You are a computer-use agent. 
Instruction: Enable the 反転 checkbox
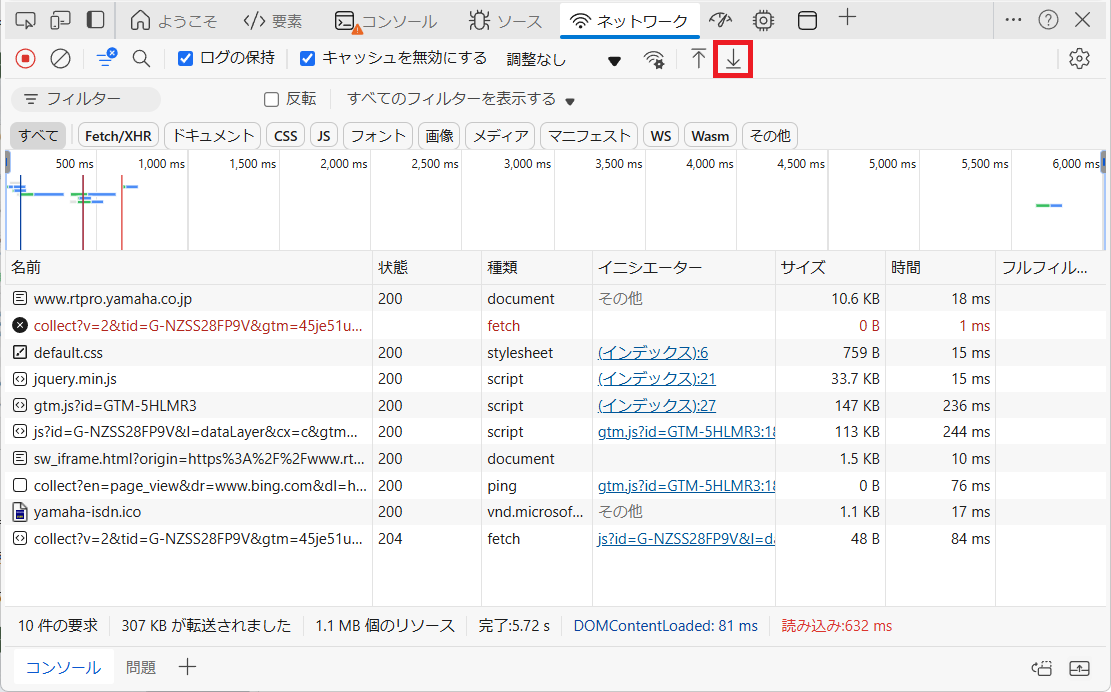271,99
